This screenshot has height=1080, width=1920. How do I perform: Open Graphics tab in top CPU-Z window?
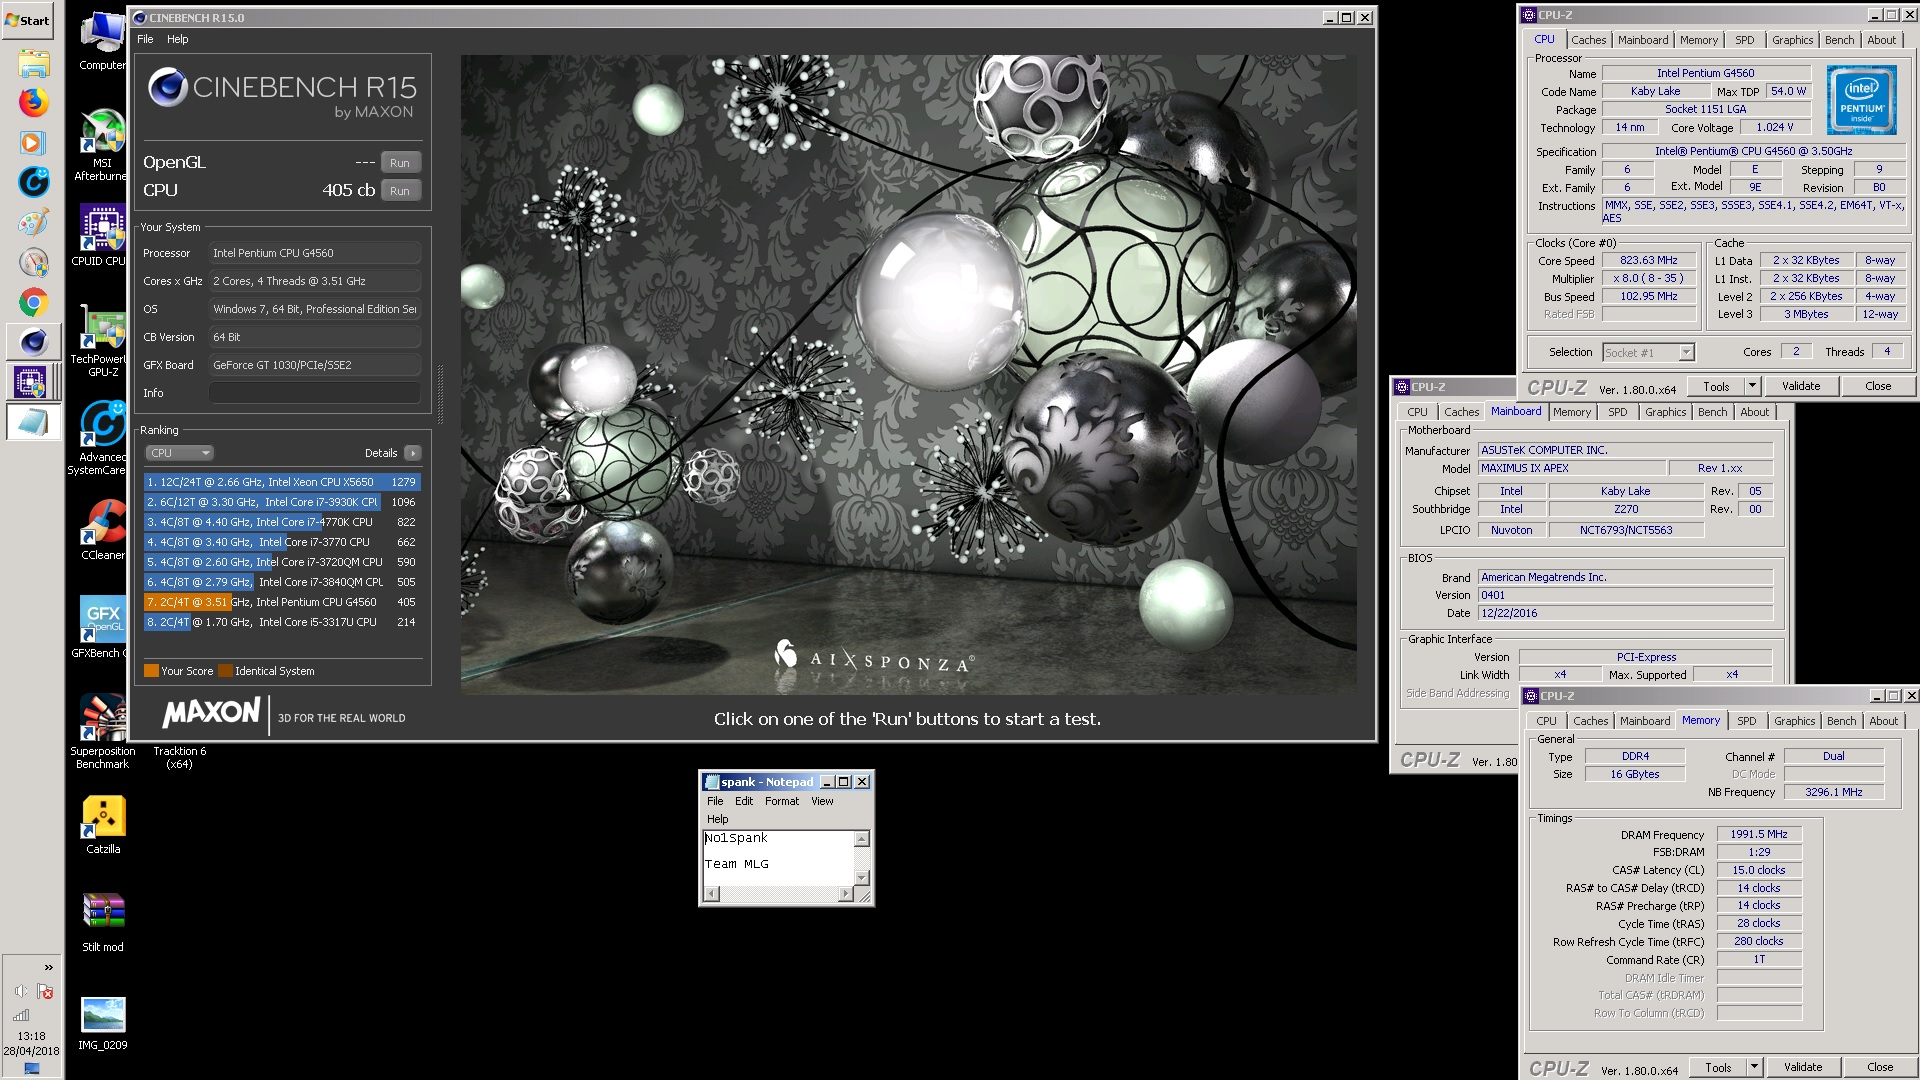point(1792,40)
